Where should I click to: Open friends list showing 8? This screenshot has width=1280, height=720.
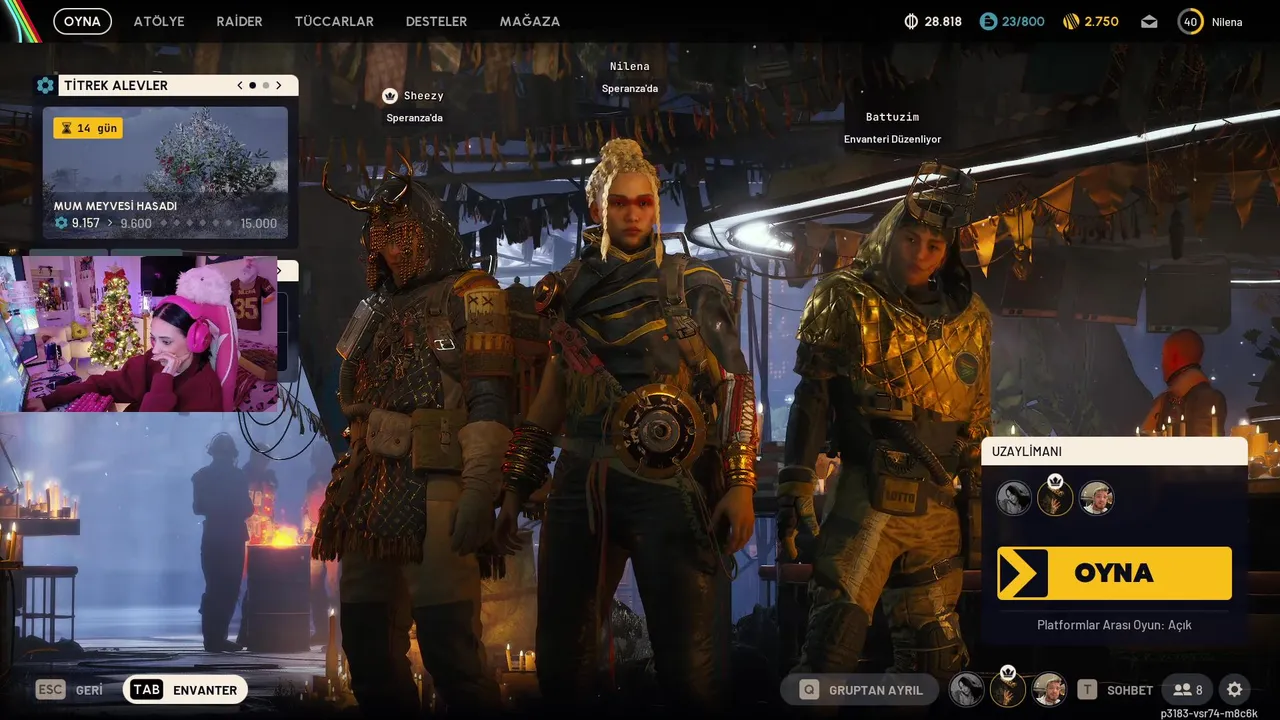tap(1188, 690)
